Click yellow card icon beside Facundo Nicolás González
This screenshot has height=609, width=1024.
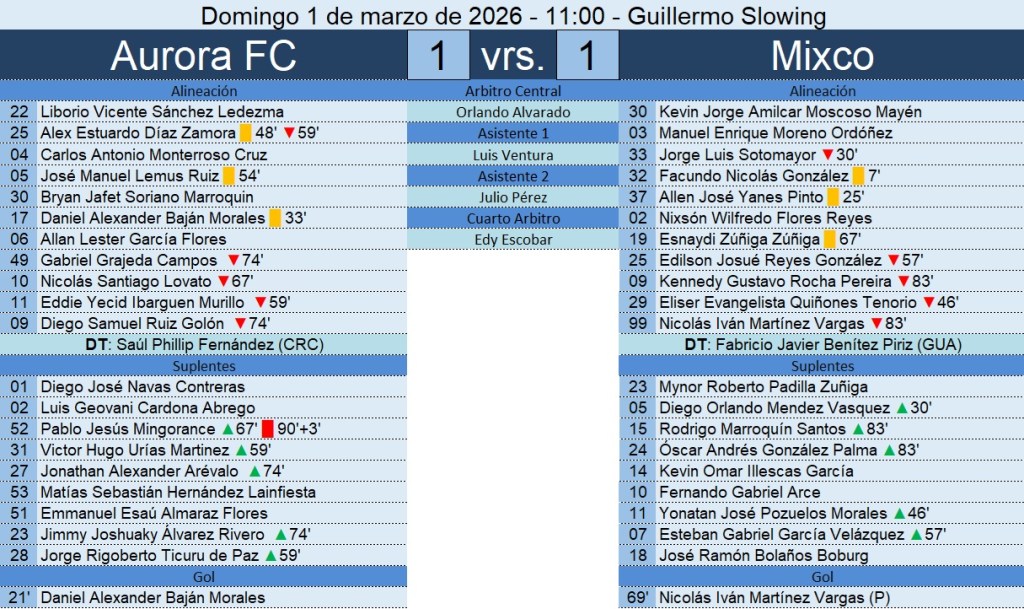[858, 176]
